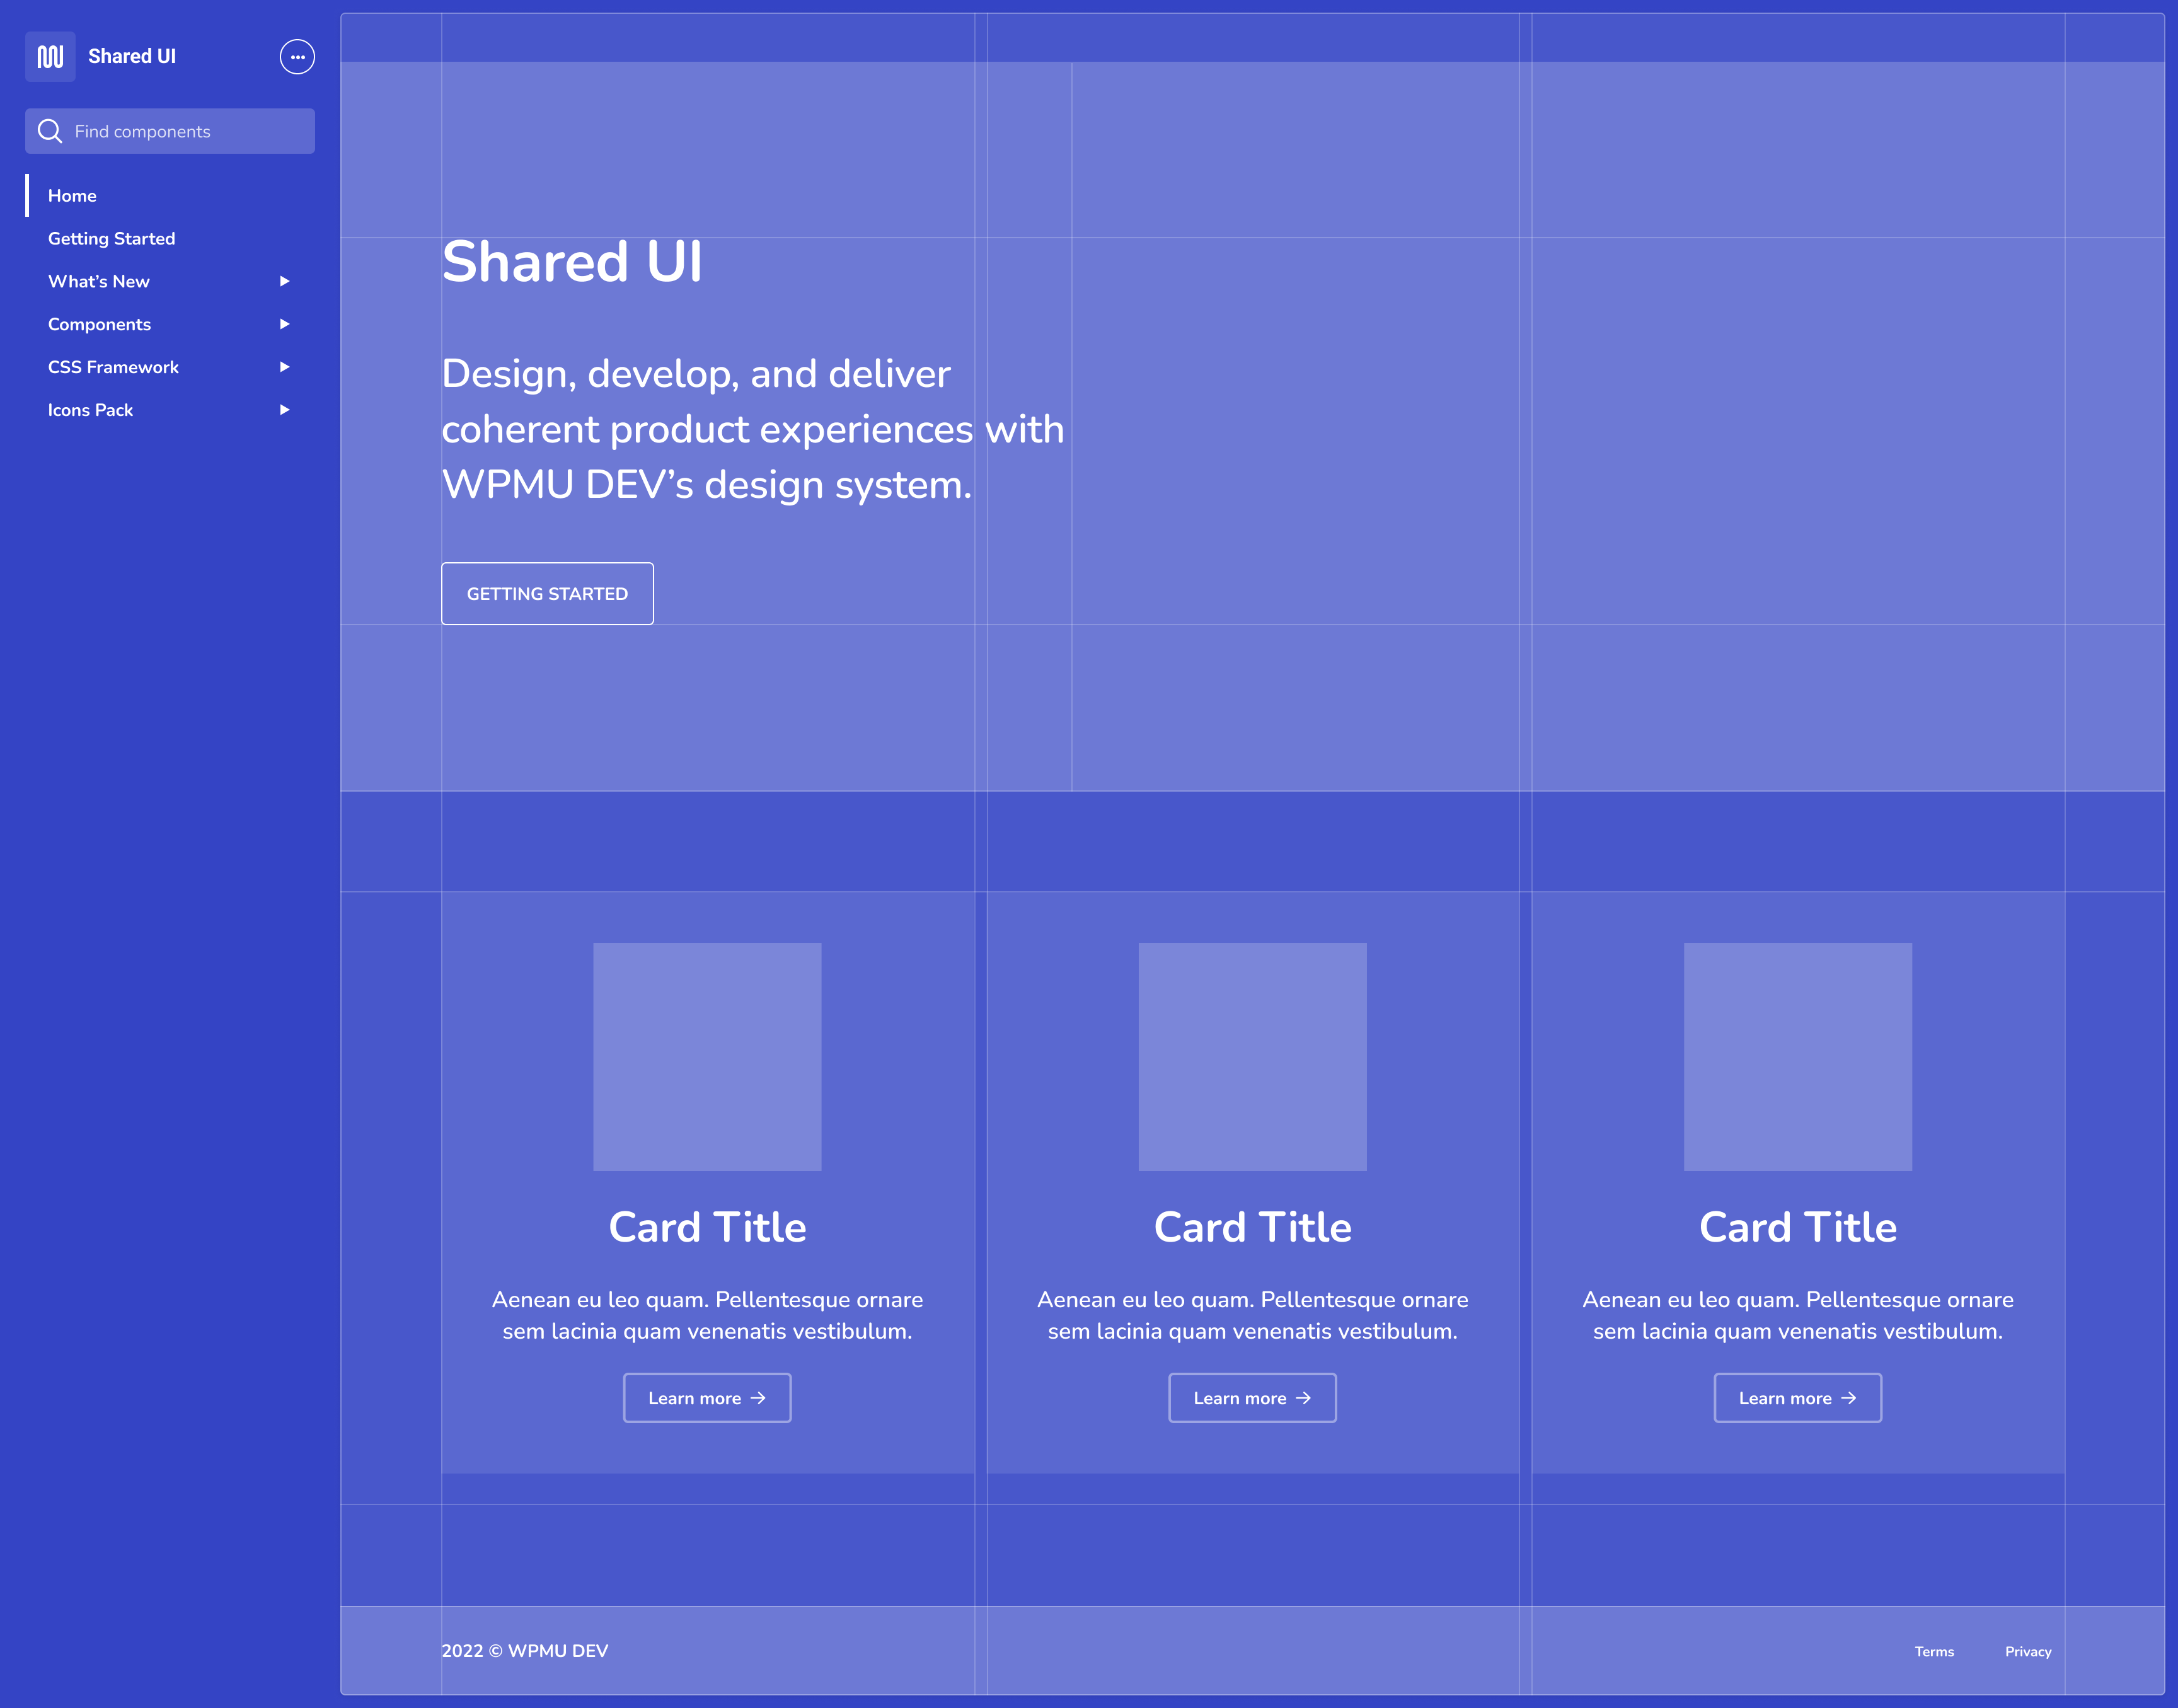This screenshot has width=2178, height=1708.
Task: Select the Icons Pack sidebar entry
Action: click(91, 410)
